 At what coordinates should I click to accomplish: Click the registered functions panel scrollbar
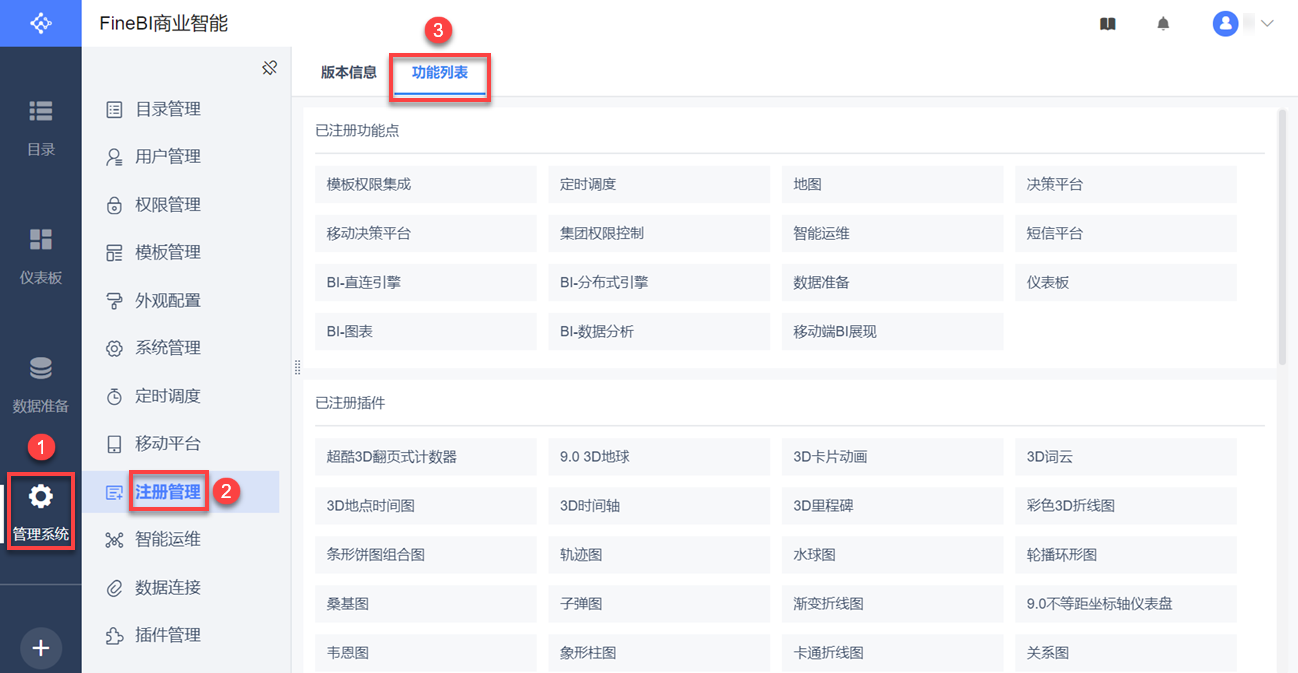[x=1282, y=238]
